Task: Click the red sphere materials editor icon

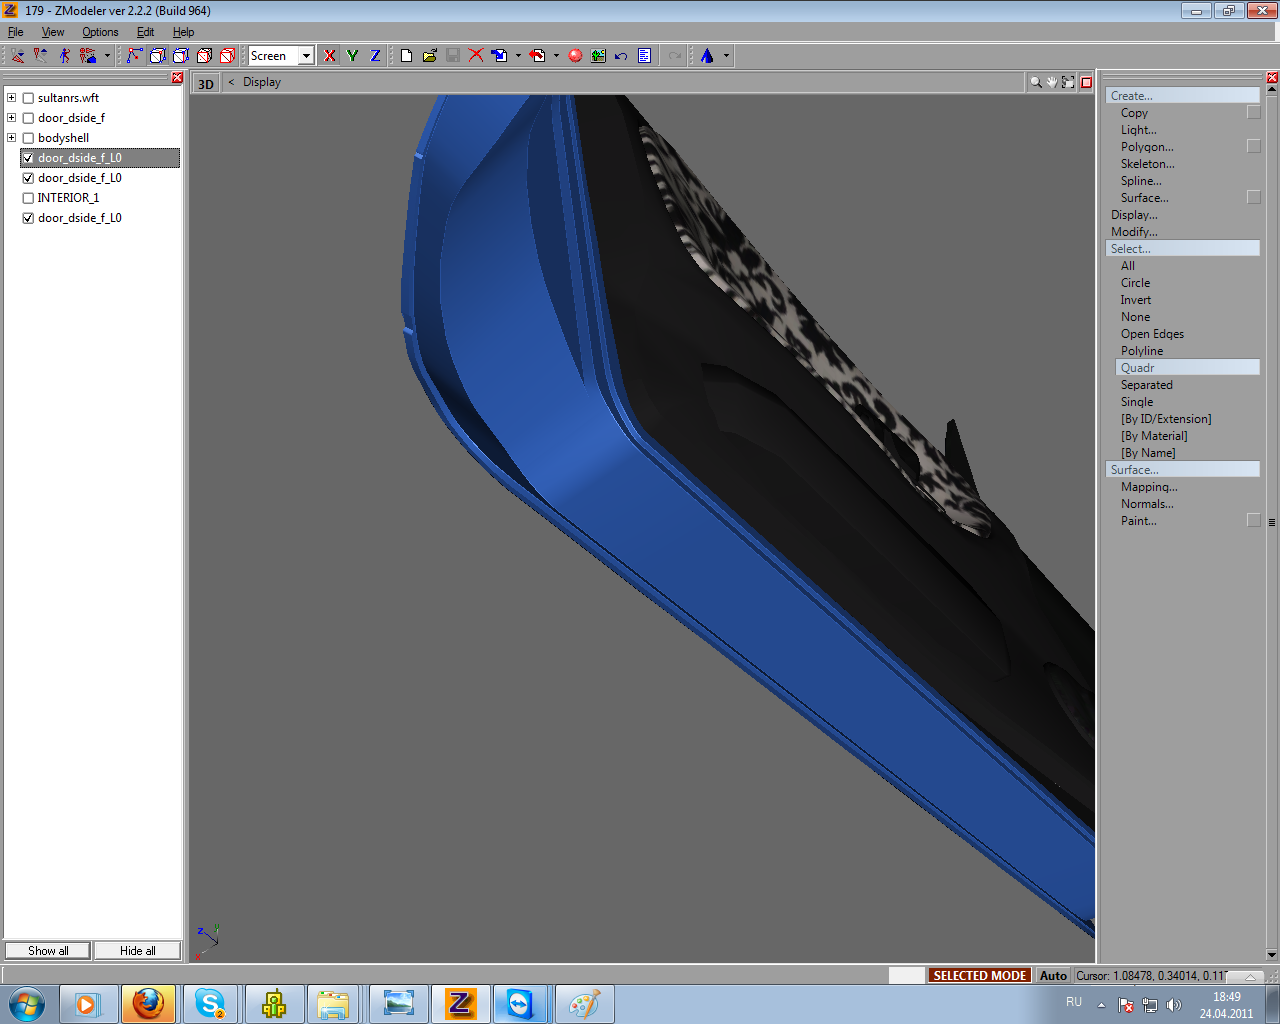Action: point(575,56)
